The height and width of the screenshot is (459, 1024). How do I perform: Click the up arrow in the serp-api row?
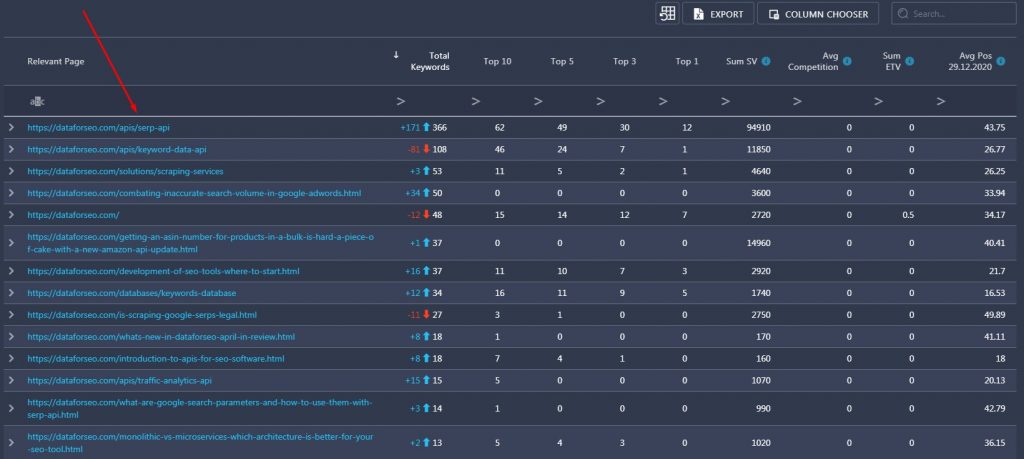click(x=426, y=128)
